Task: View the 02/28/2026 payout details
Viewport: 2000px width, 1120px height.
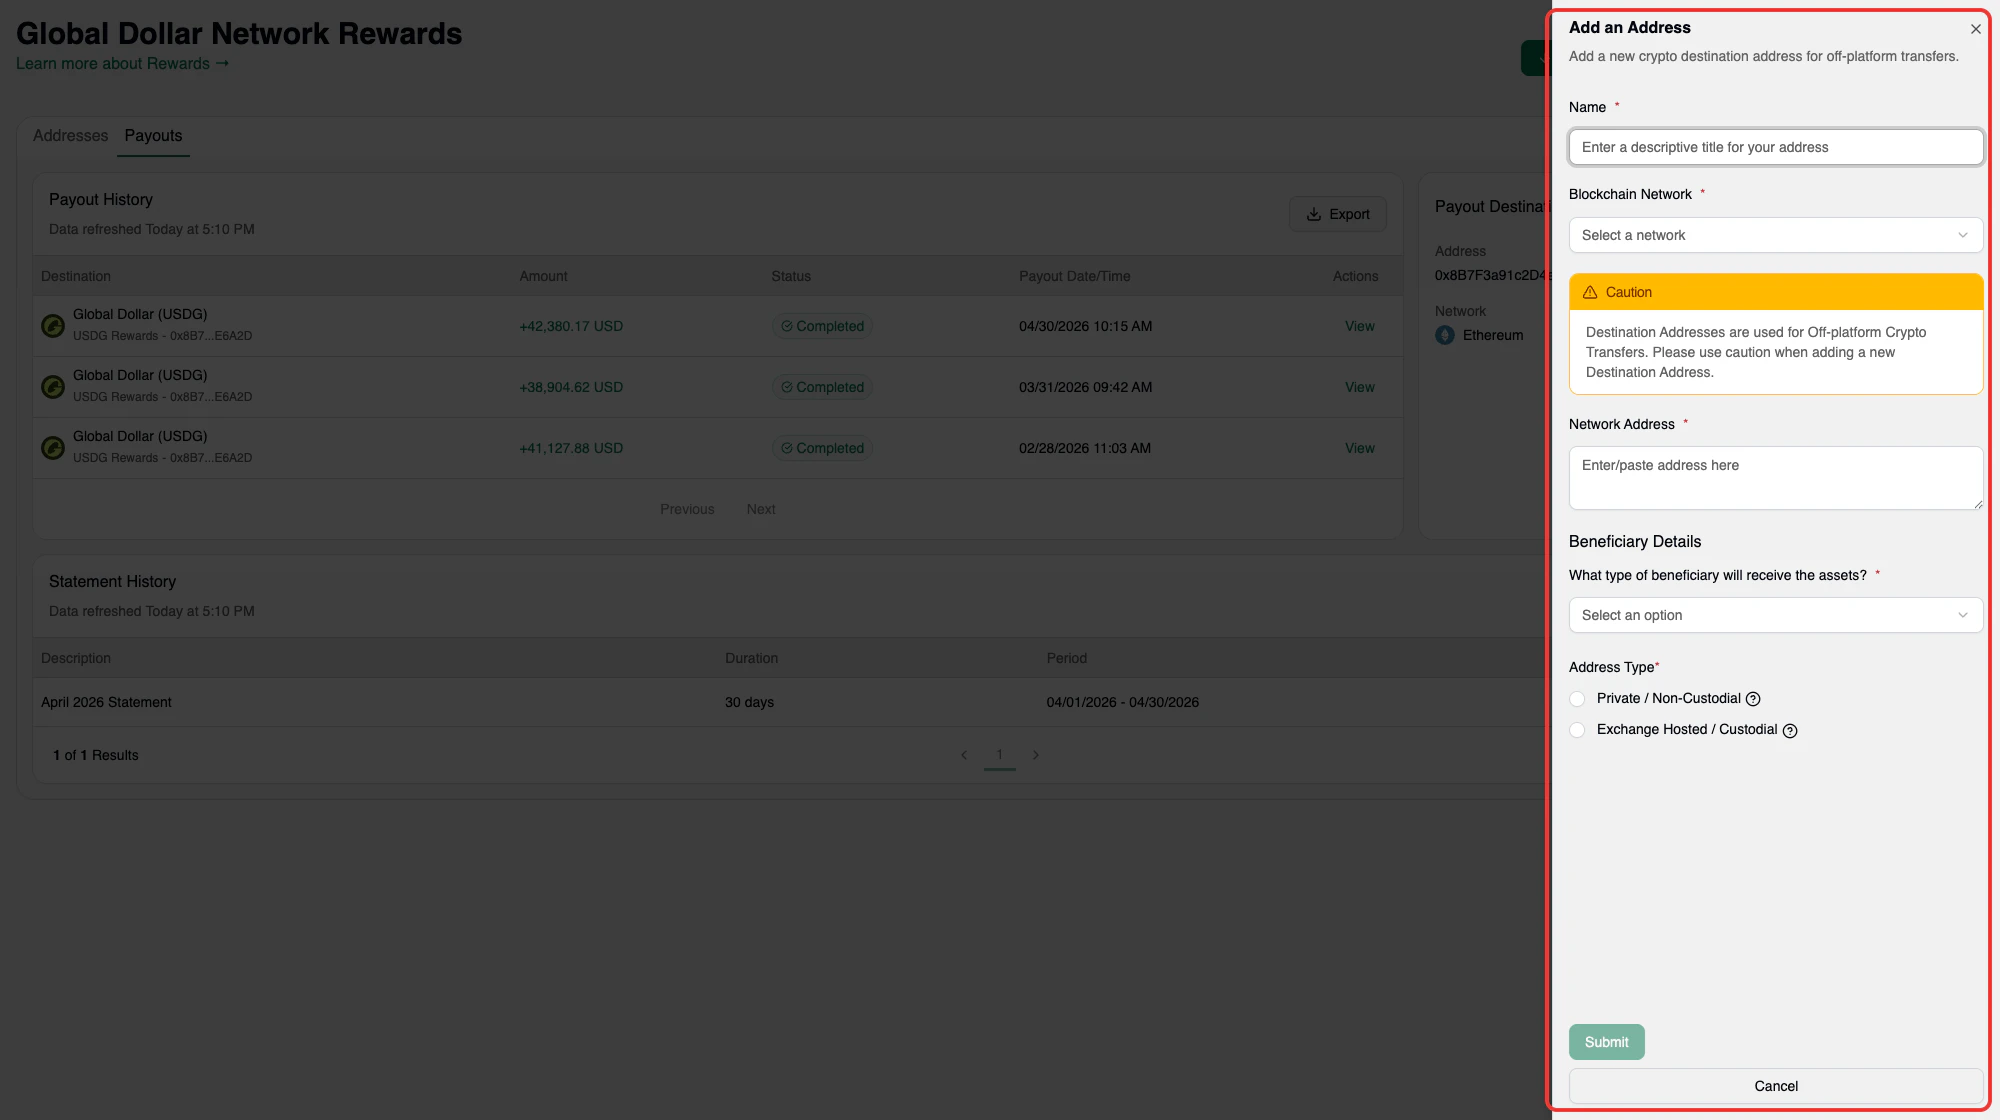Action: pyautogui.click(x=1359, y=448)
